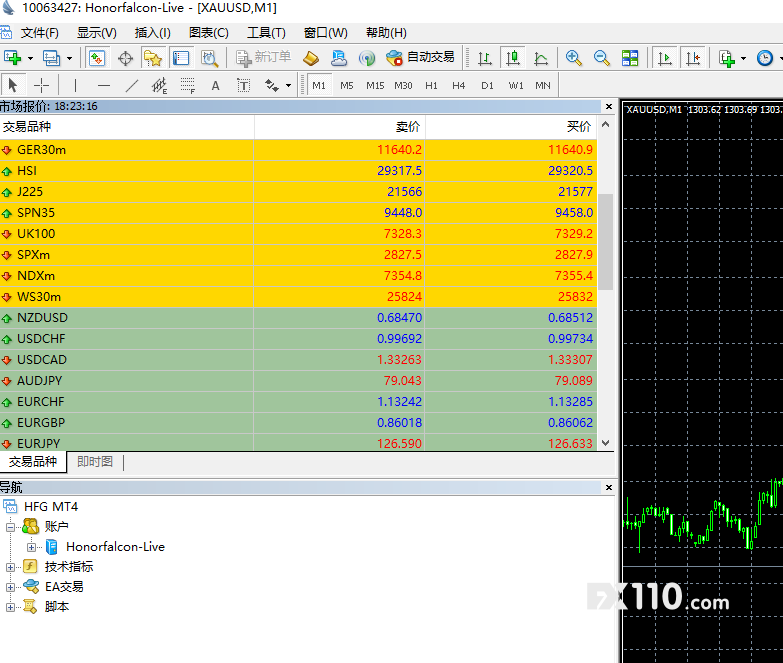Switch timeframe to M15
The width and height of the screenshot is (783, 663).
[x=375, y=85]
